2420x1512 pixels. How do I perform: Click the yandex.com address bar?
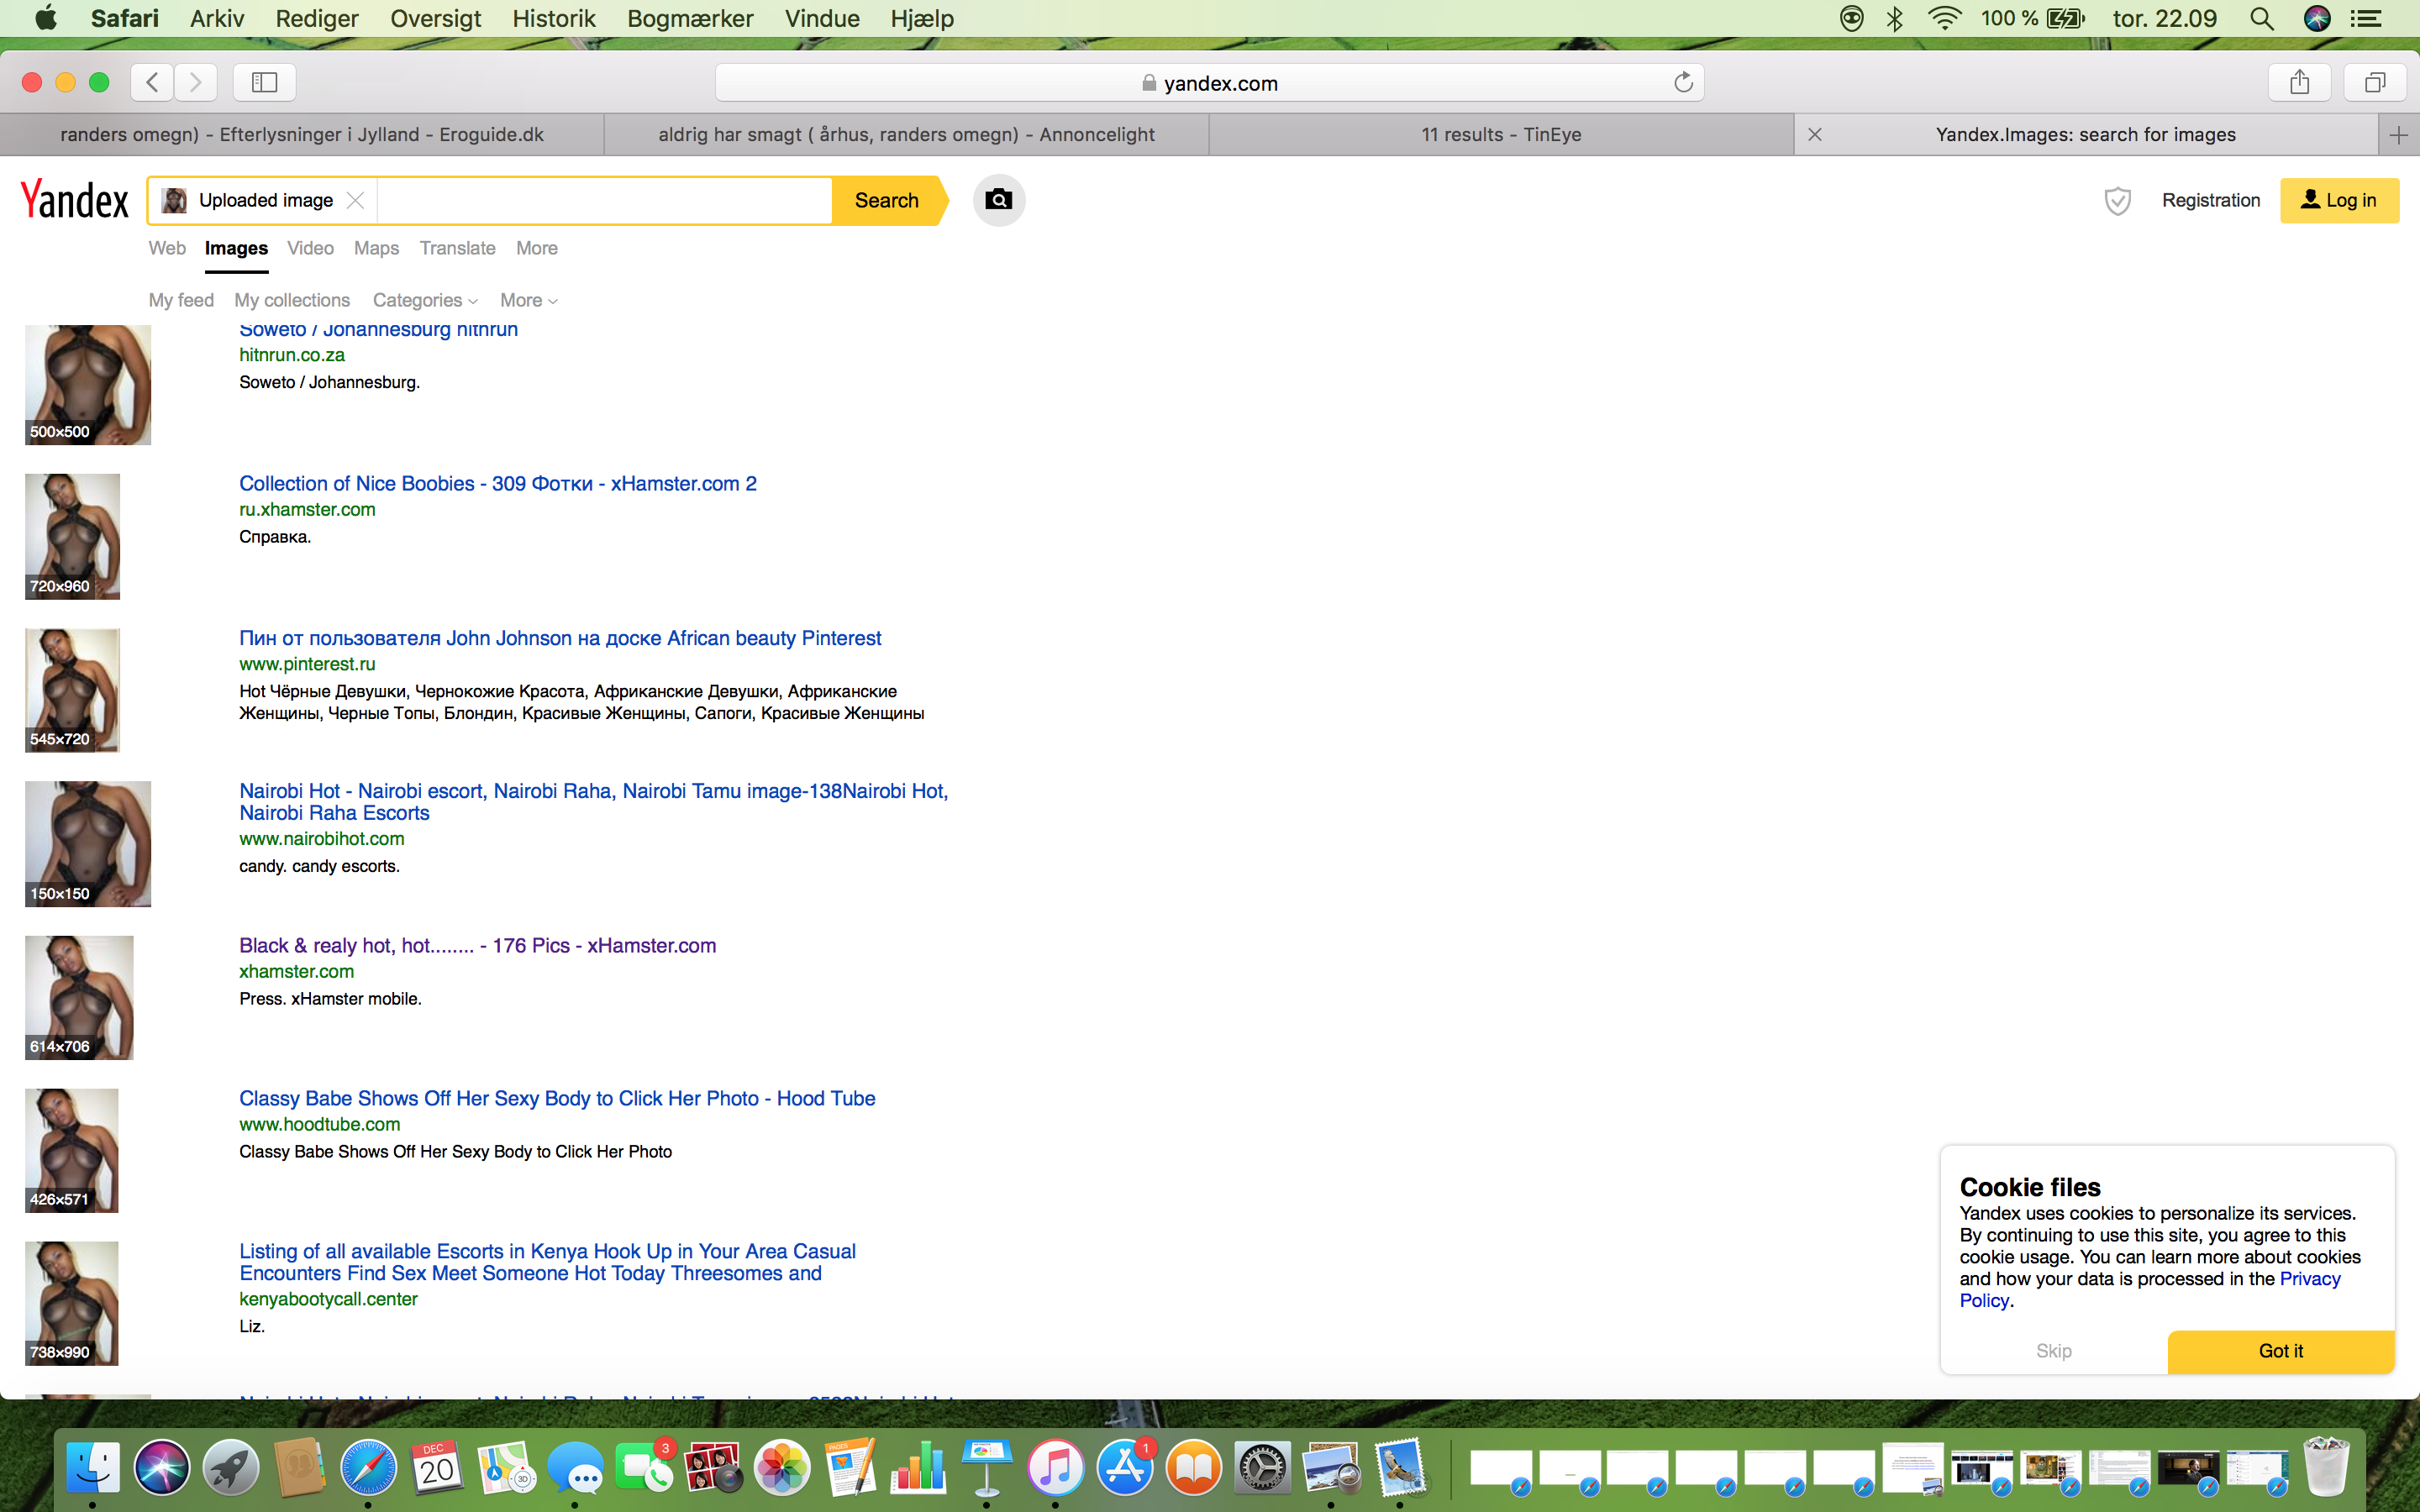click(x=1209, y=83)
